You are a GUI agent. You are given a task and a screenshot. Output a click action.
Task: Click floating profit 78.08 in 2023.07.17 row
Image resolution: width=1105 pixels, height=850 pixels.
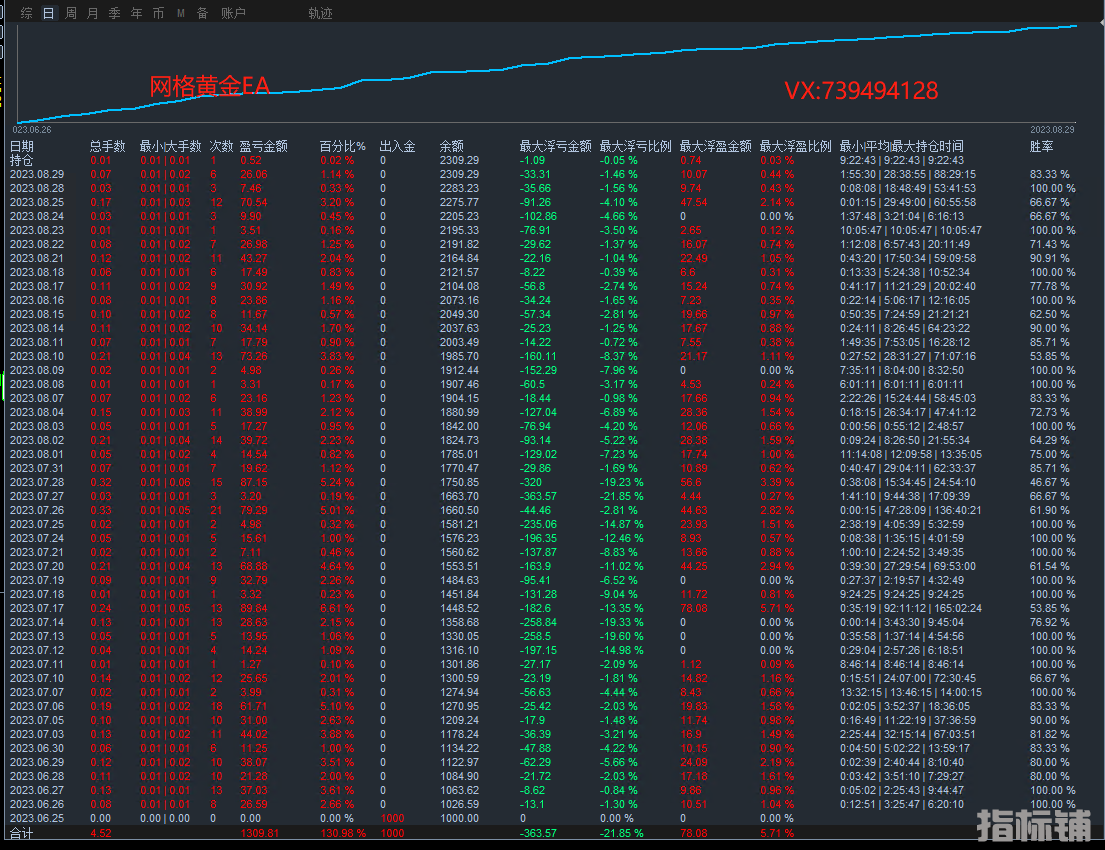pos(694,608)
